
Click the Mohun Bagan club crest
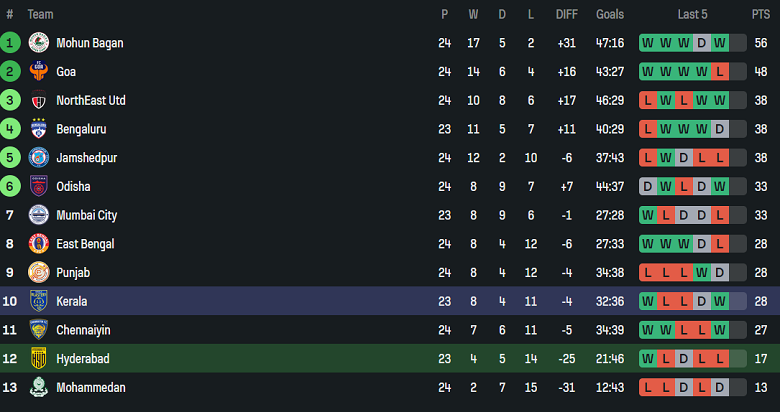(39, 43)
